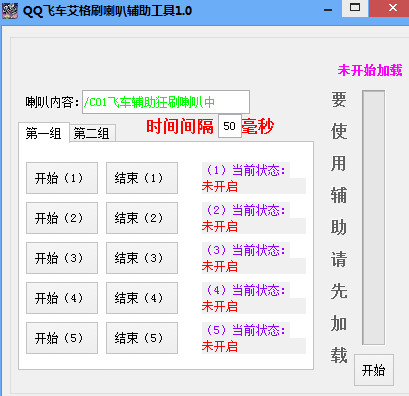The image size is (409, 396).
Task: Click the （1）当前状态 label
Action: [x=246, y=170]
